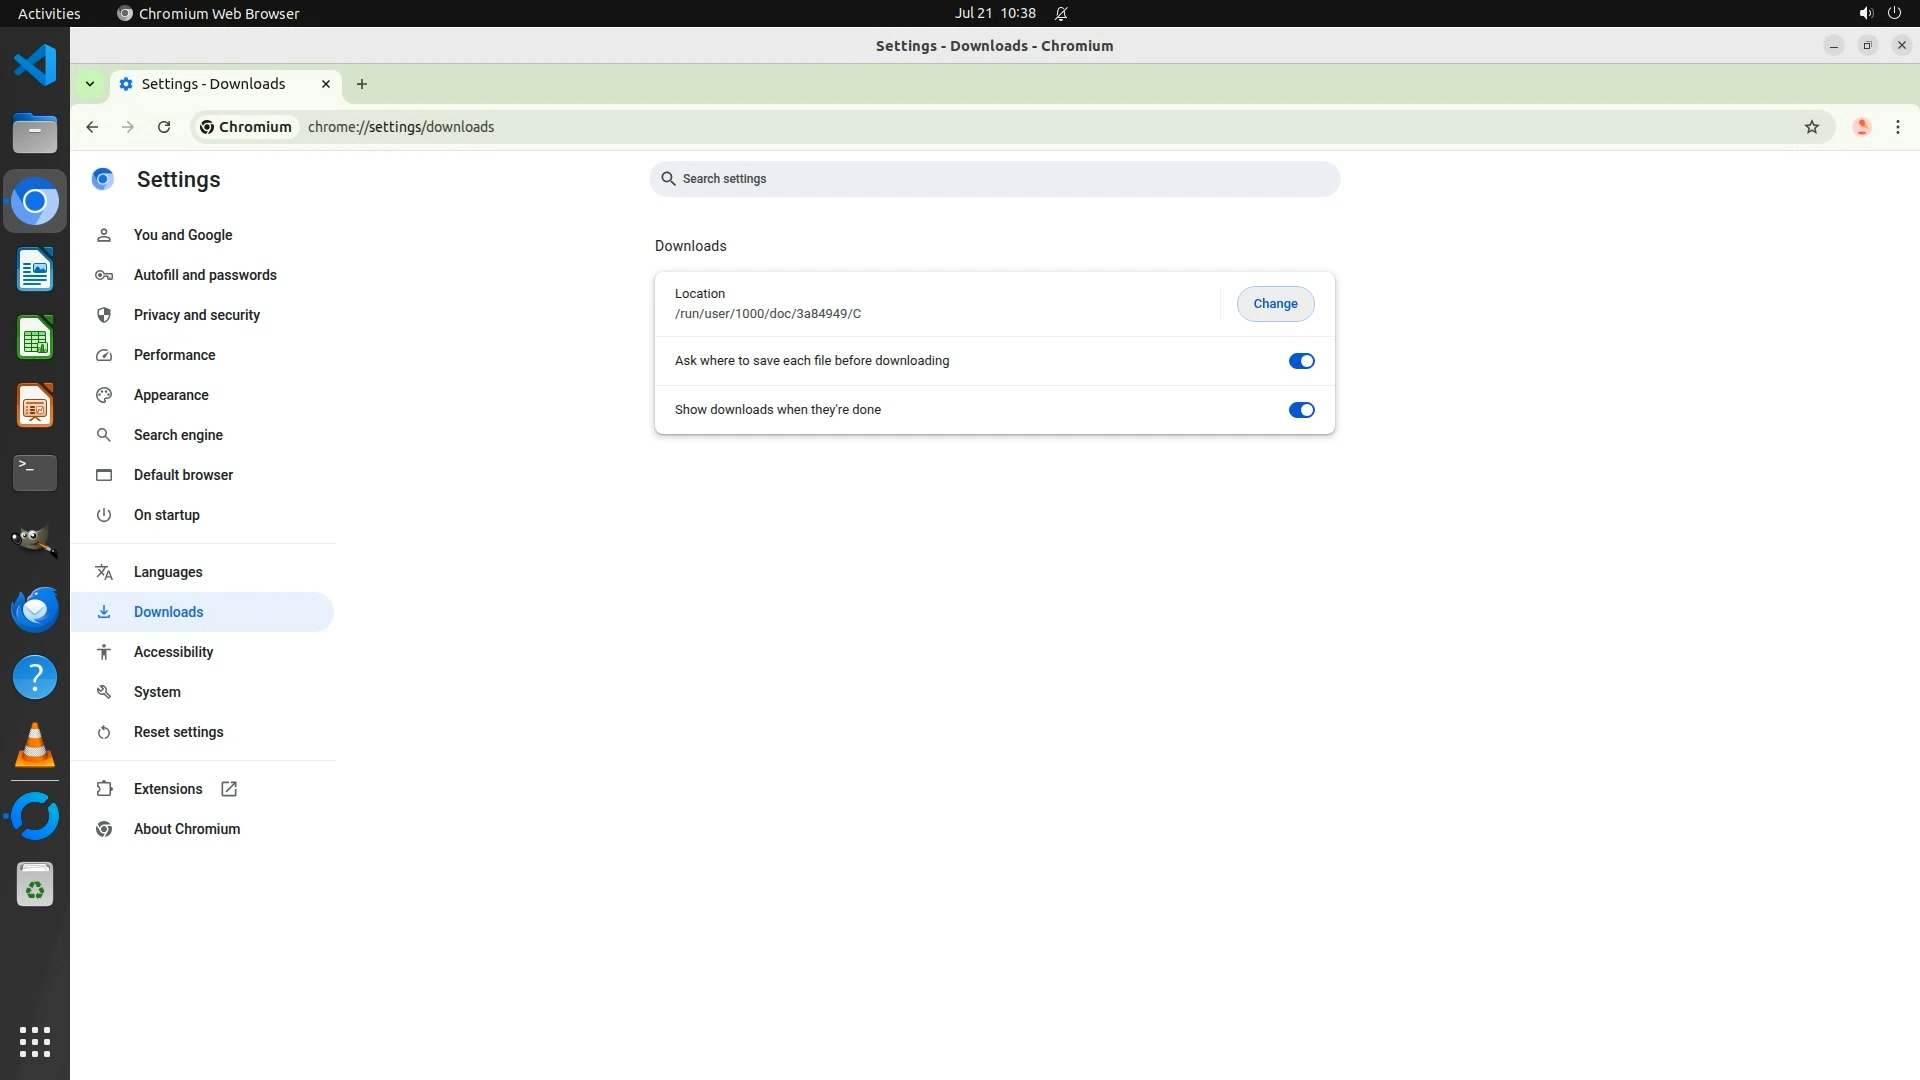Click the site info Chromium chip

click(246, 127)
